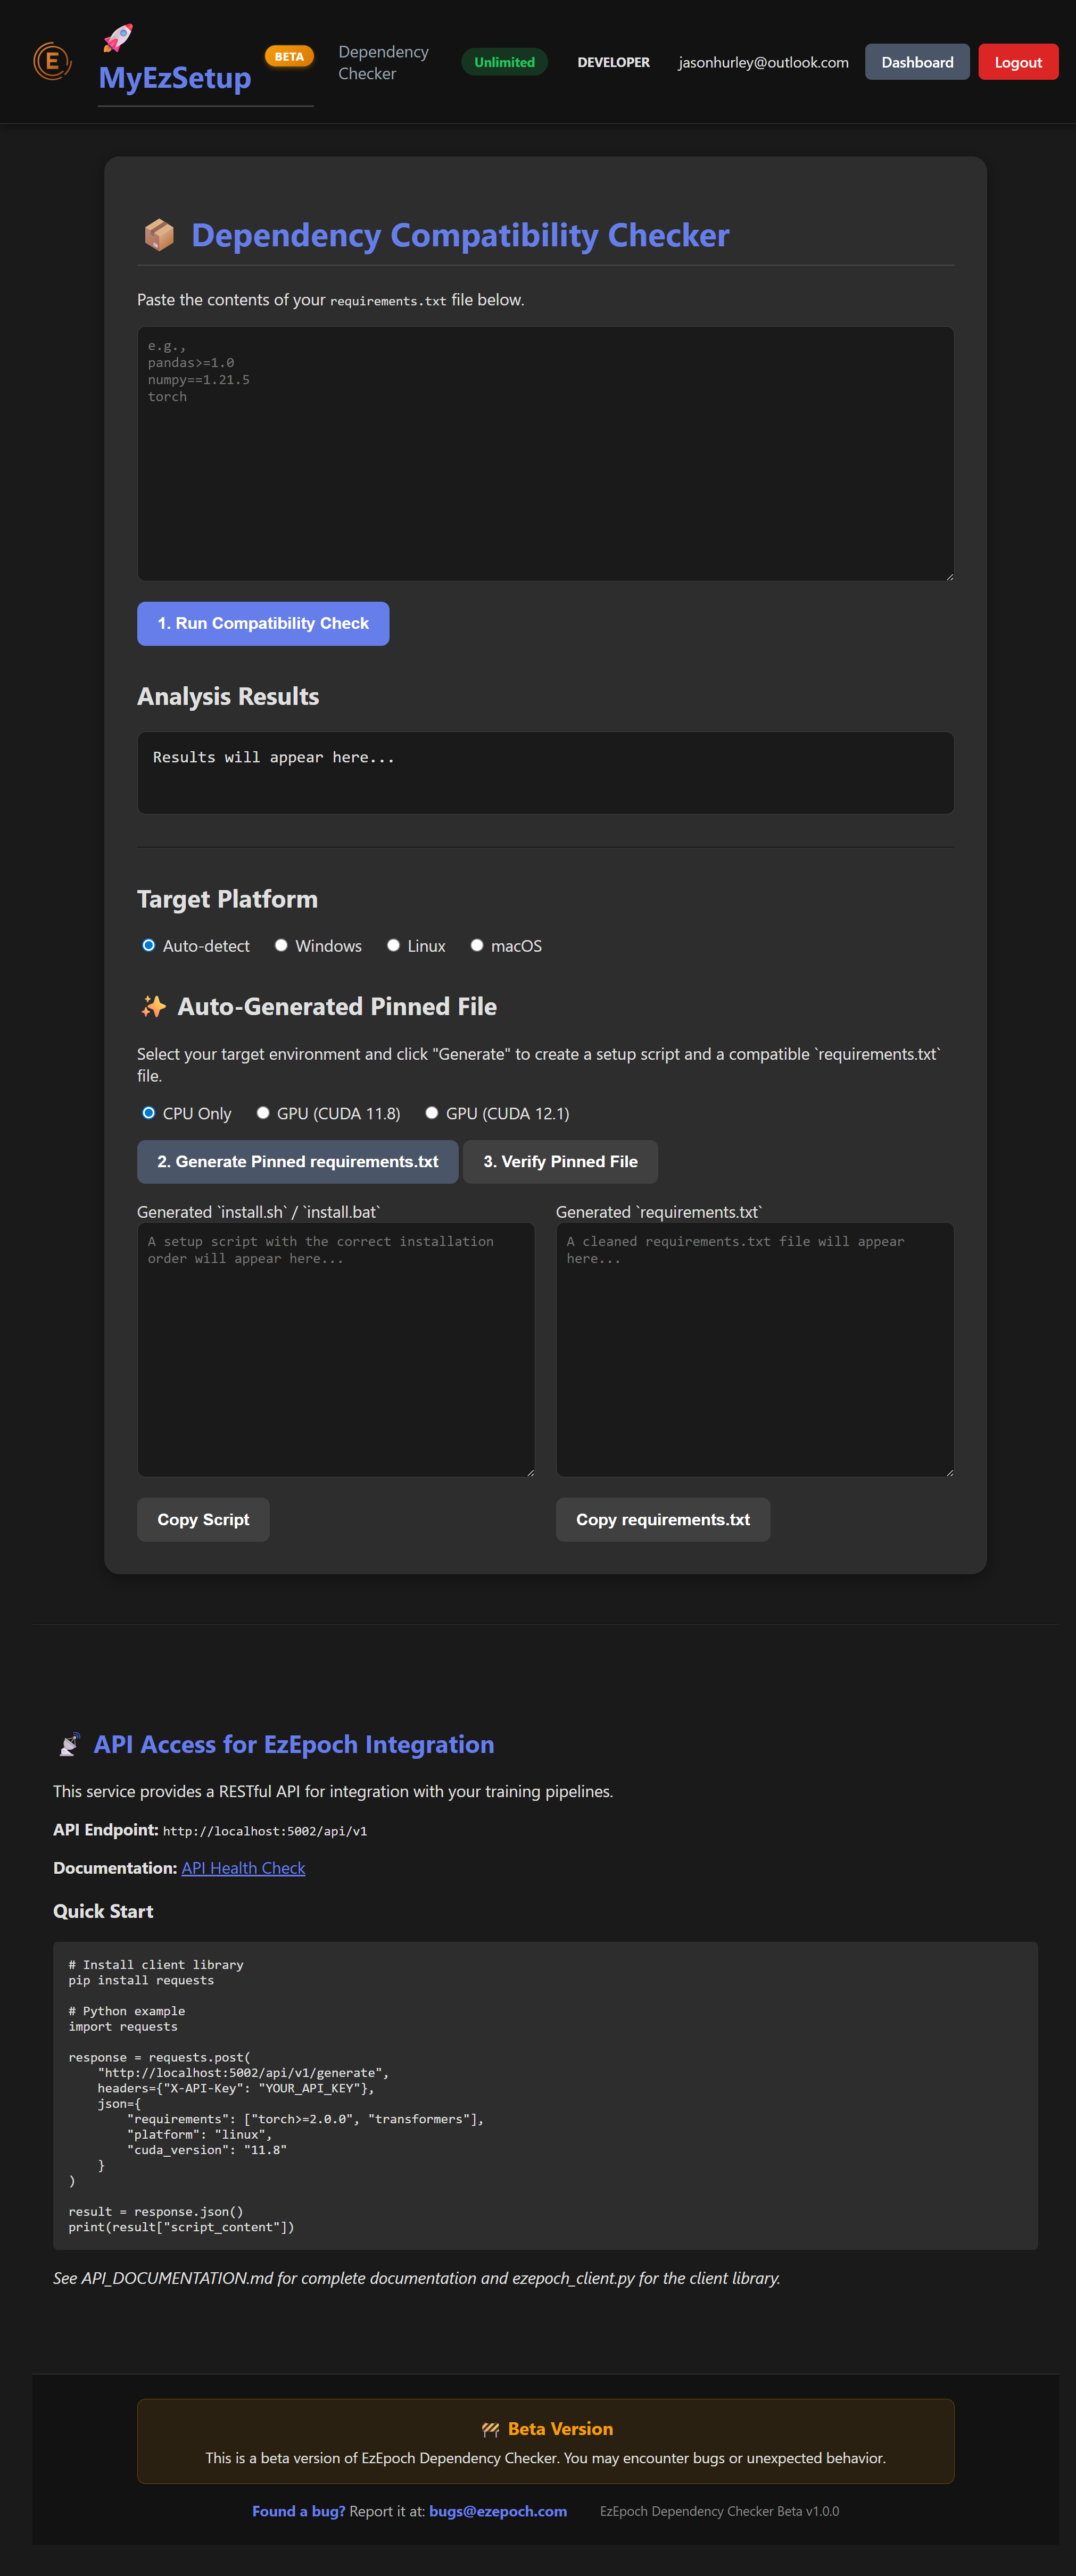
Task: Click the rocket icon above MyEzSetup
Action: point(118,38)
